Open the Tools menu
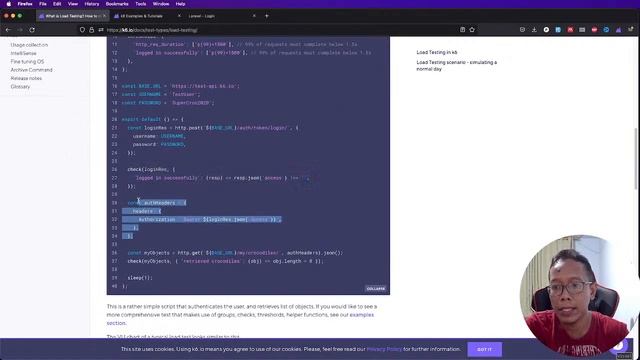Image resolution: width=640 pixels, height=360 pixels. click(141, 4)
